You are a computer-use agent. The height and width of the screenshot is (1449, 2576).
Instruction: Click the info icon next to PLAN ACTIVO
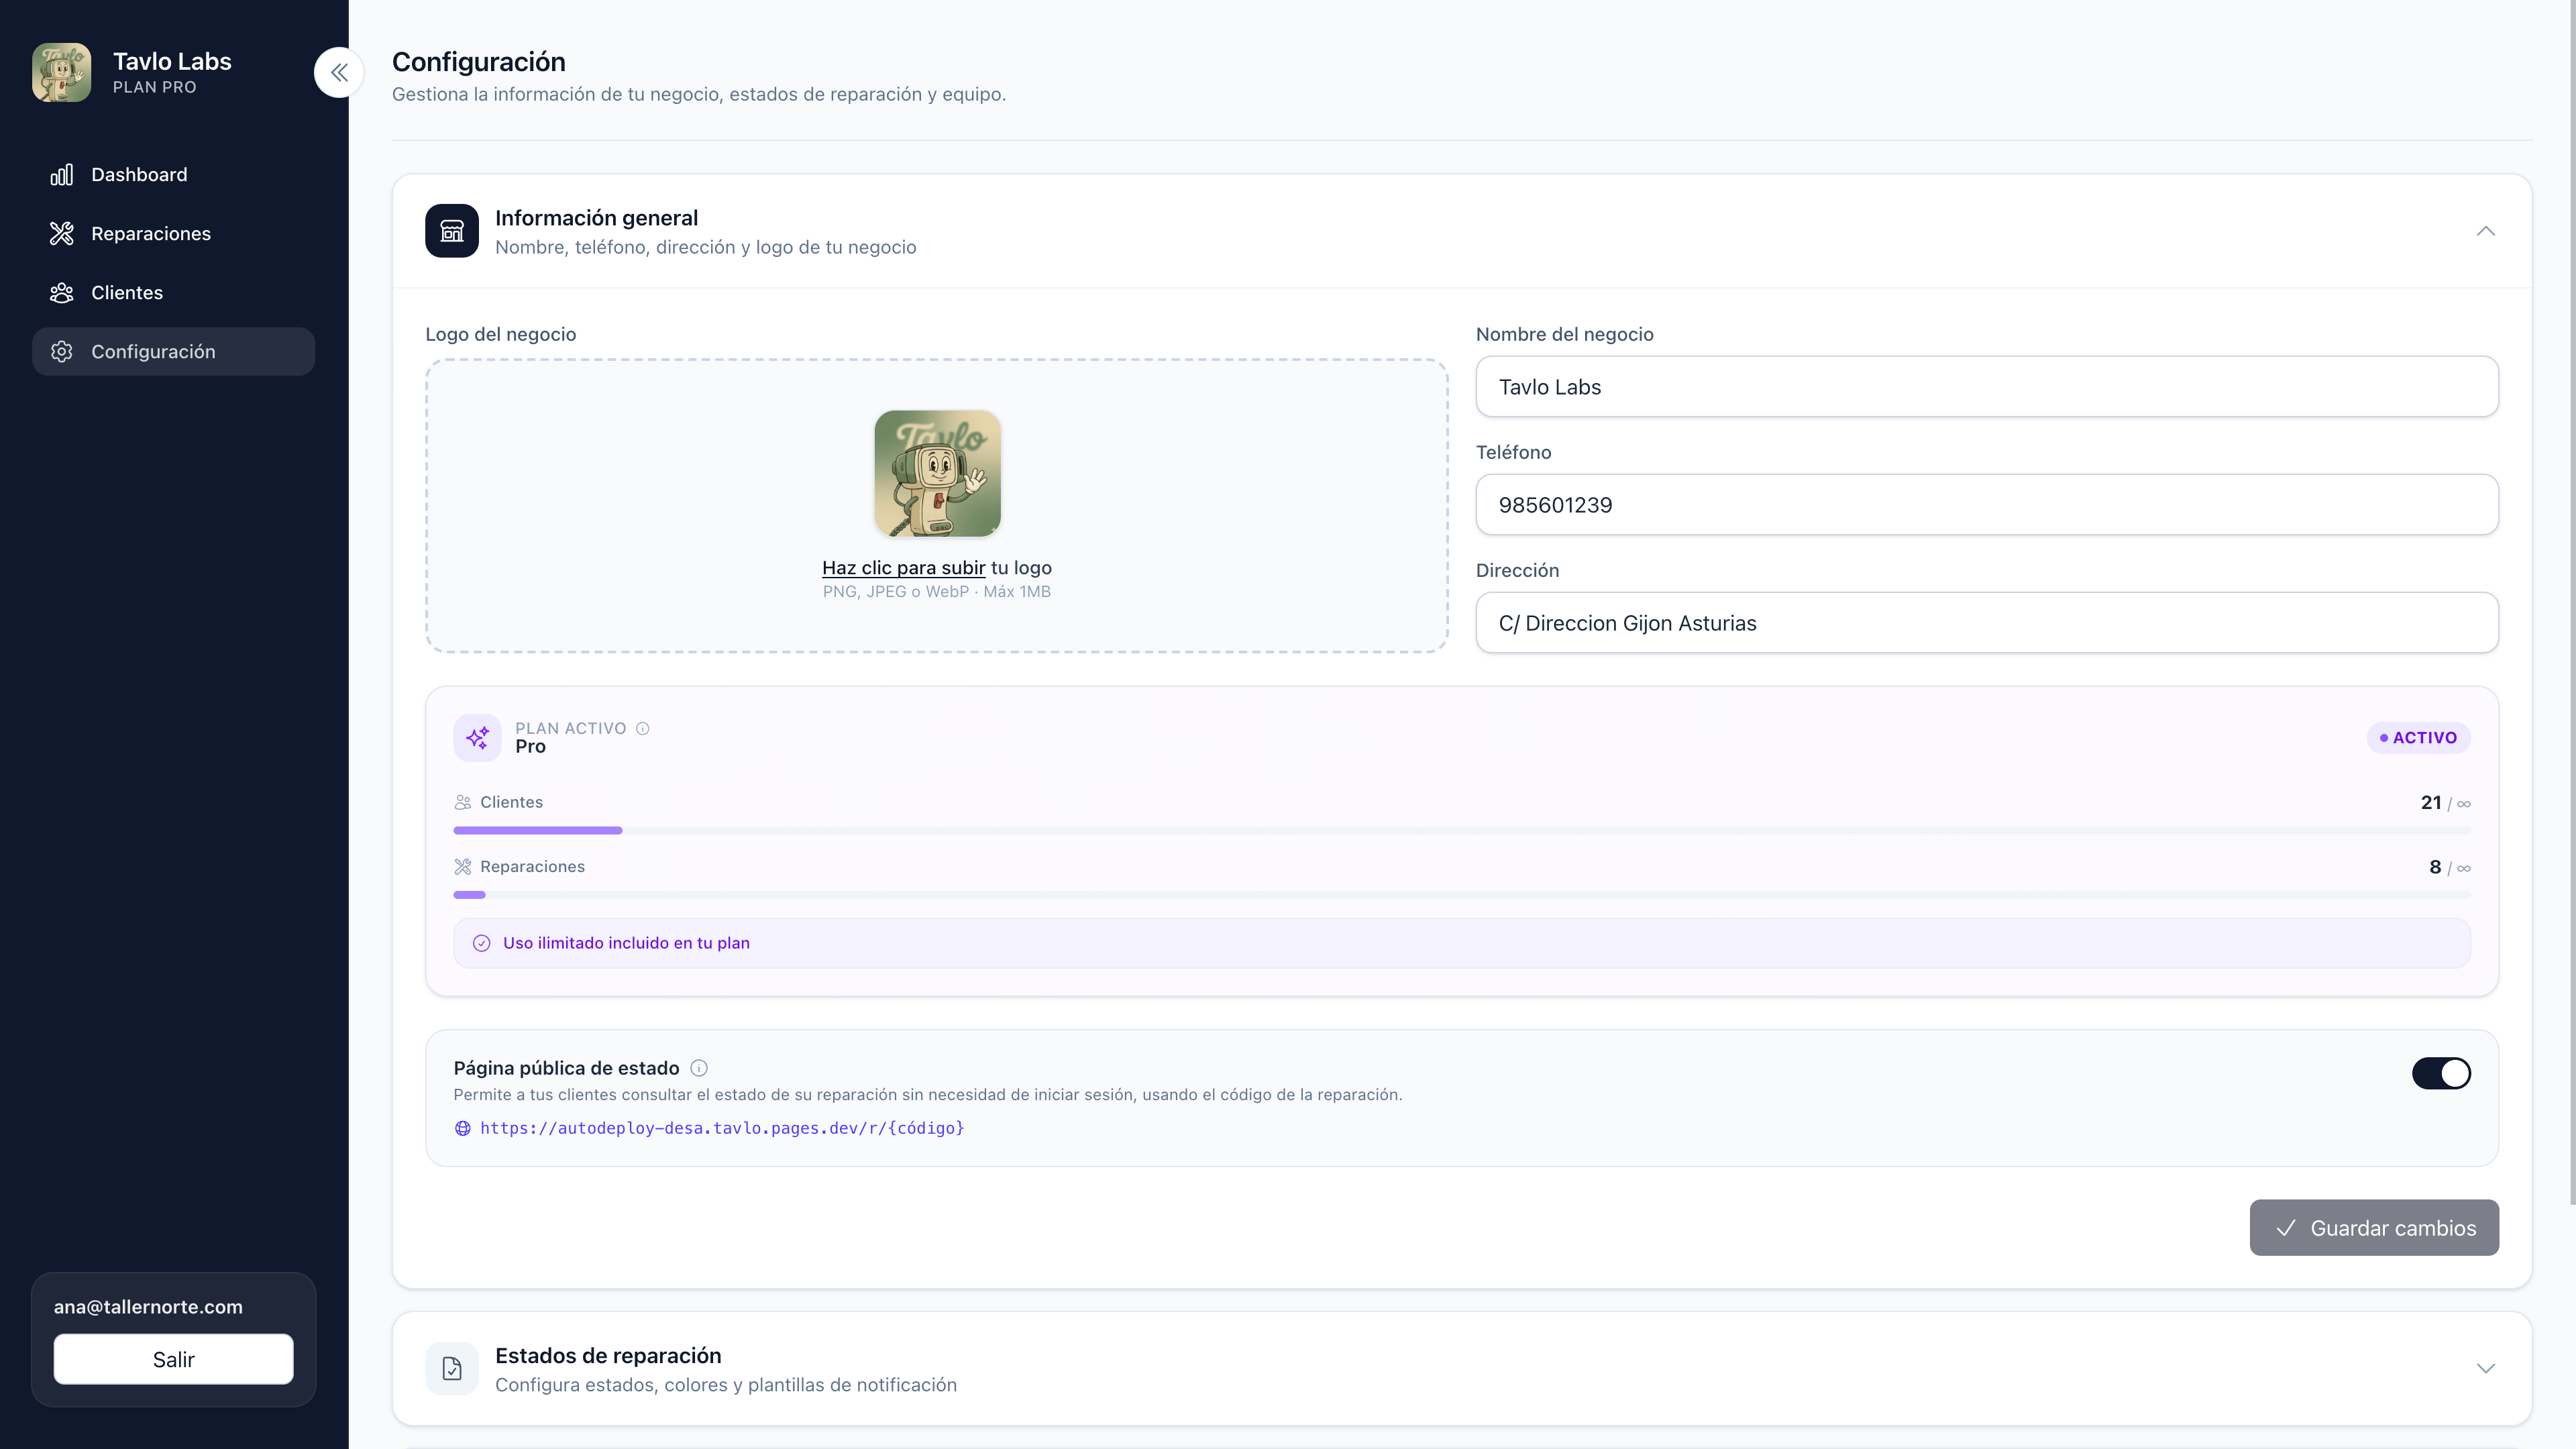pyautogui.click(x=643, y=728)
